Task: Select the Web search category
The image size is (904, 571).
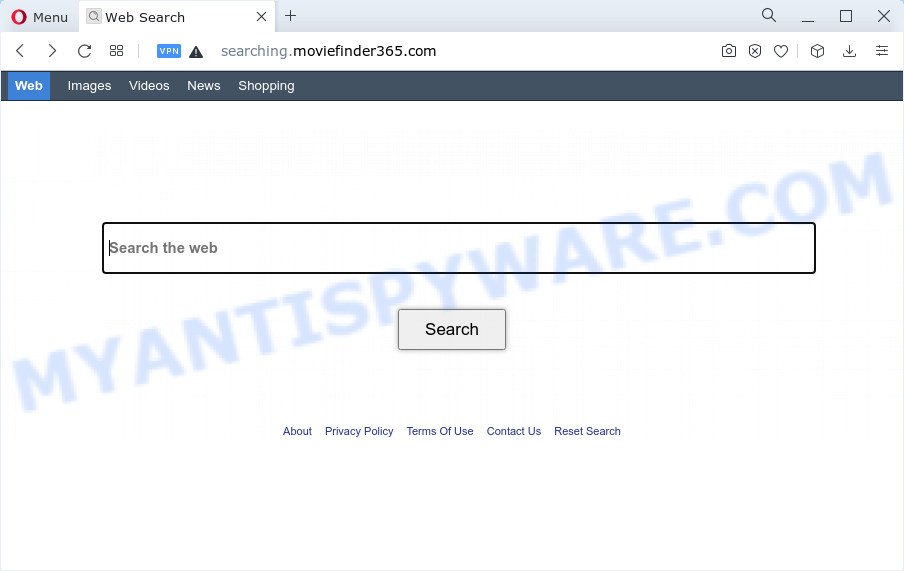Action: click(29, 85)
